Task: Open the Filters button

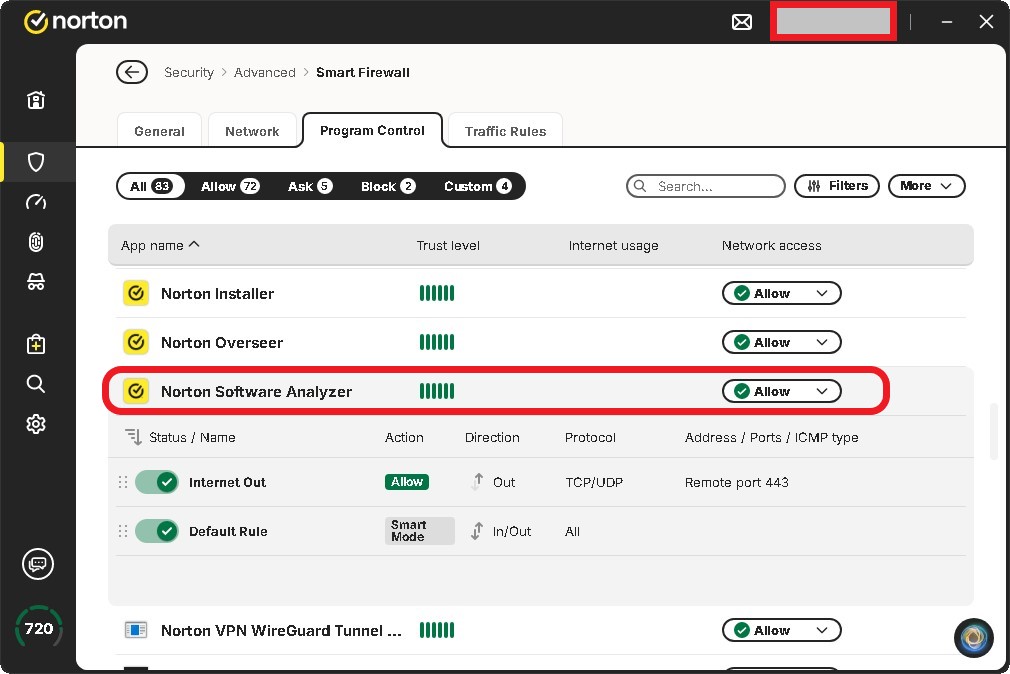Action: (837, 186)
